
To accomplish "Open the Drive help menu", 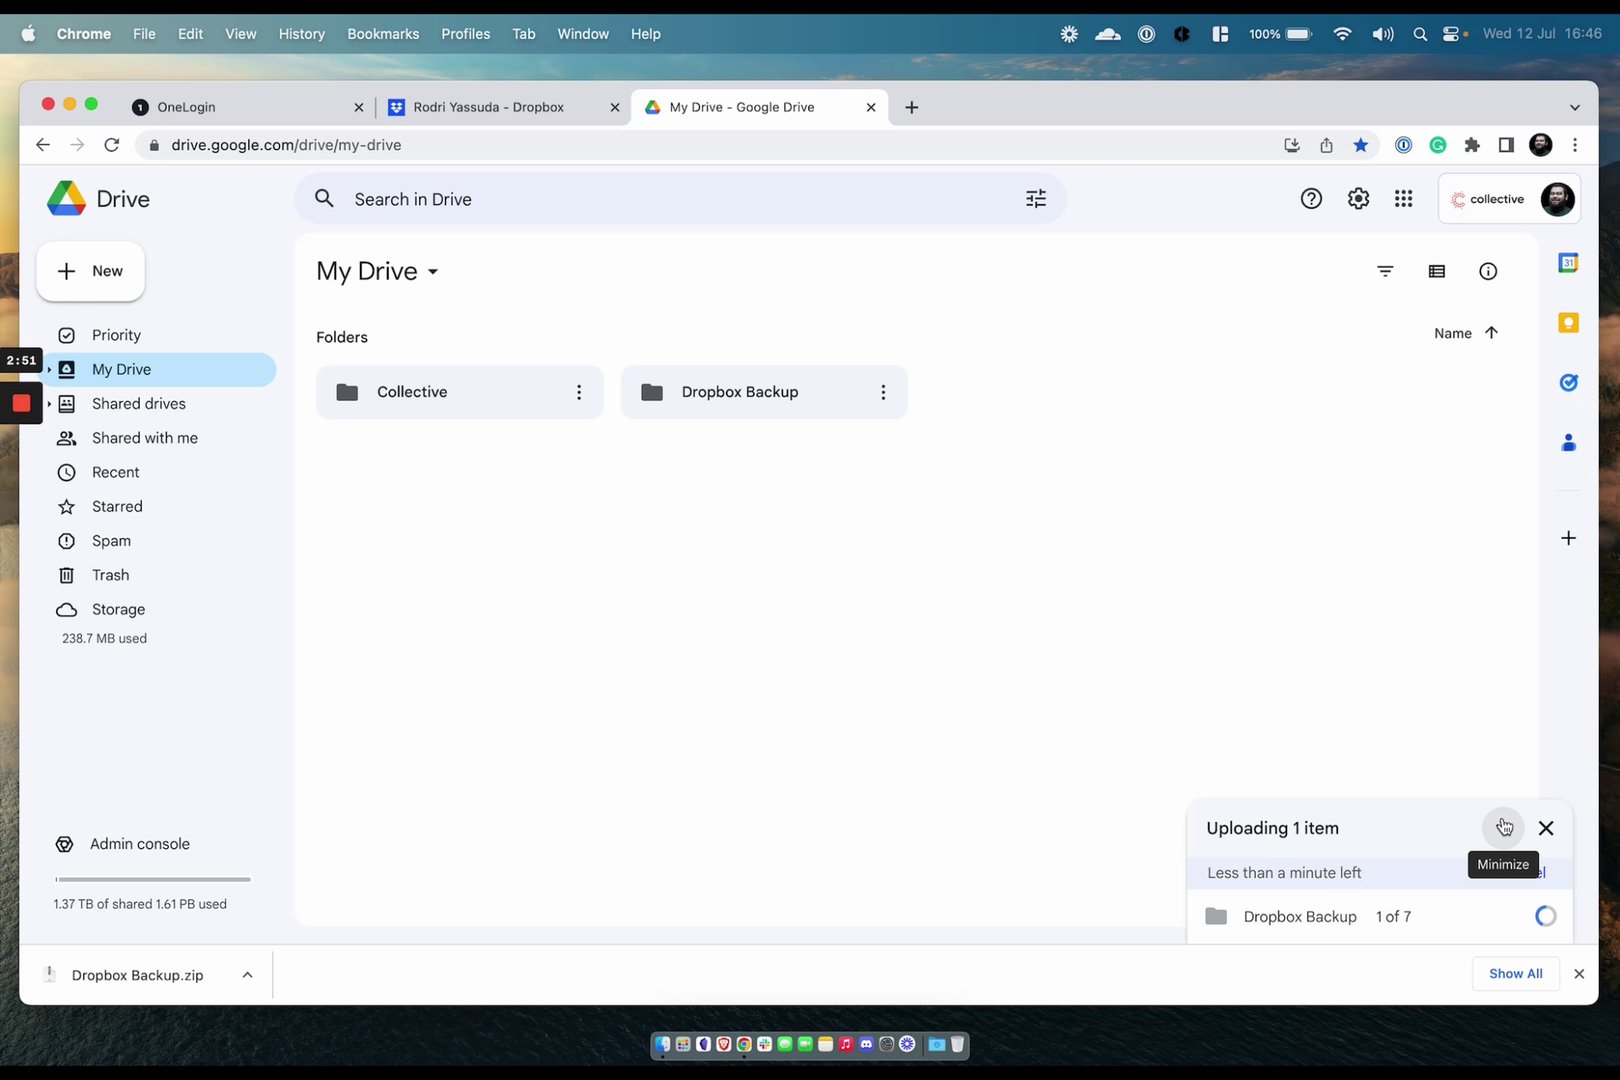I will coord(1311,198).
